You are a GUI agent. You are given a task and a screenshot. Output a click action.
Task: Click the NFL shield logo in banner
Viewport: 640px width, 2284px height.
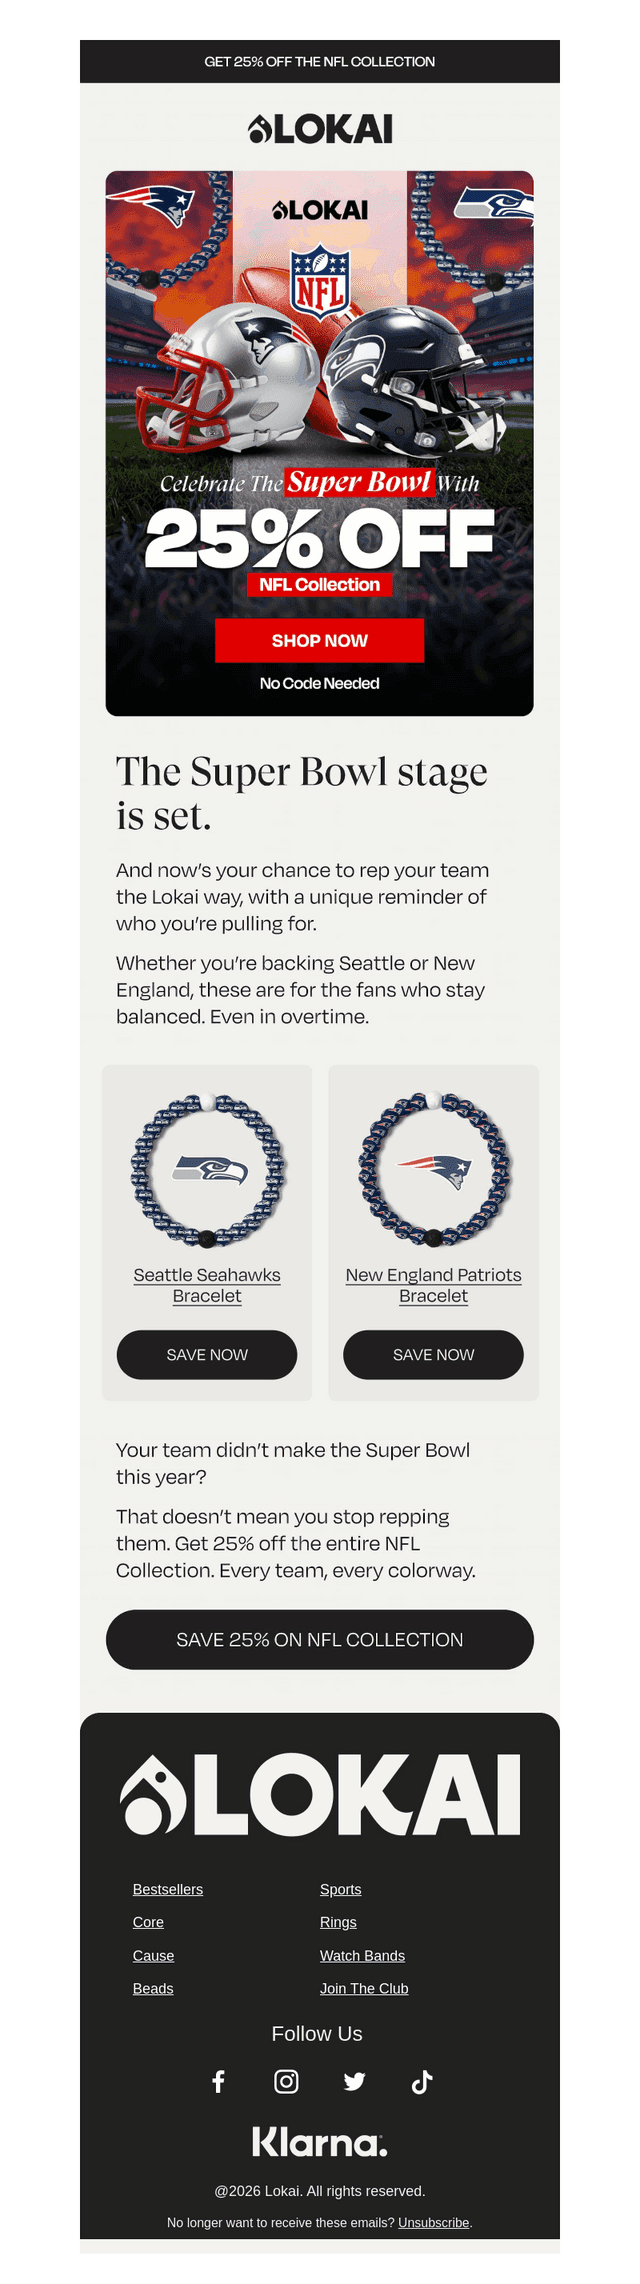319,282
